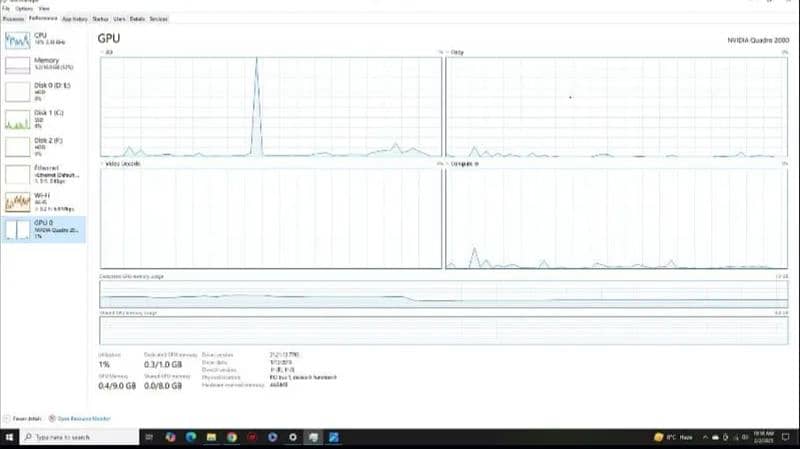Open the clock and date flyout
This screenshot has height=449, width=800.
[x=763, y=437]
